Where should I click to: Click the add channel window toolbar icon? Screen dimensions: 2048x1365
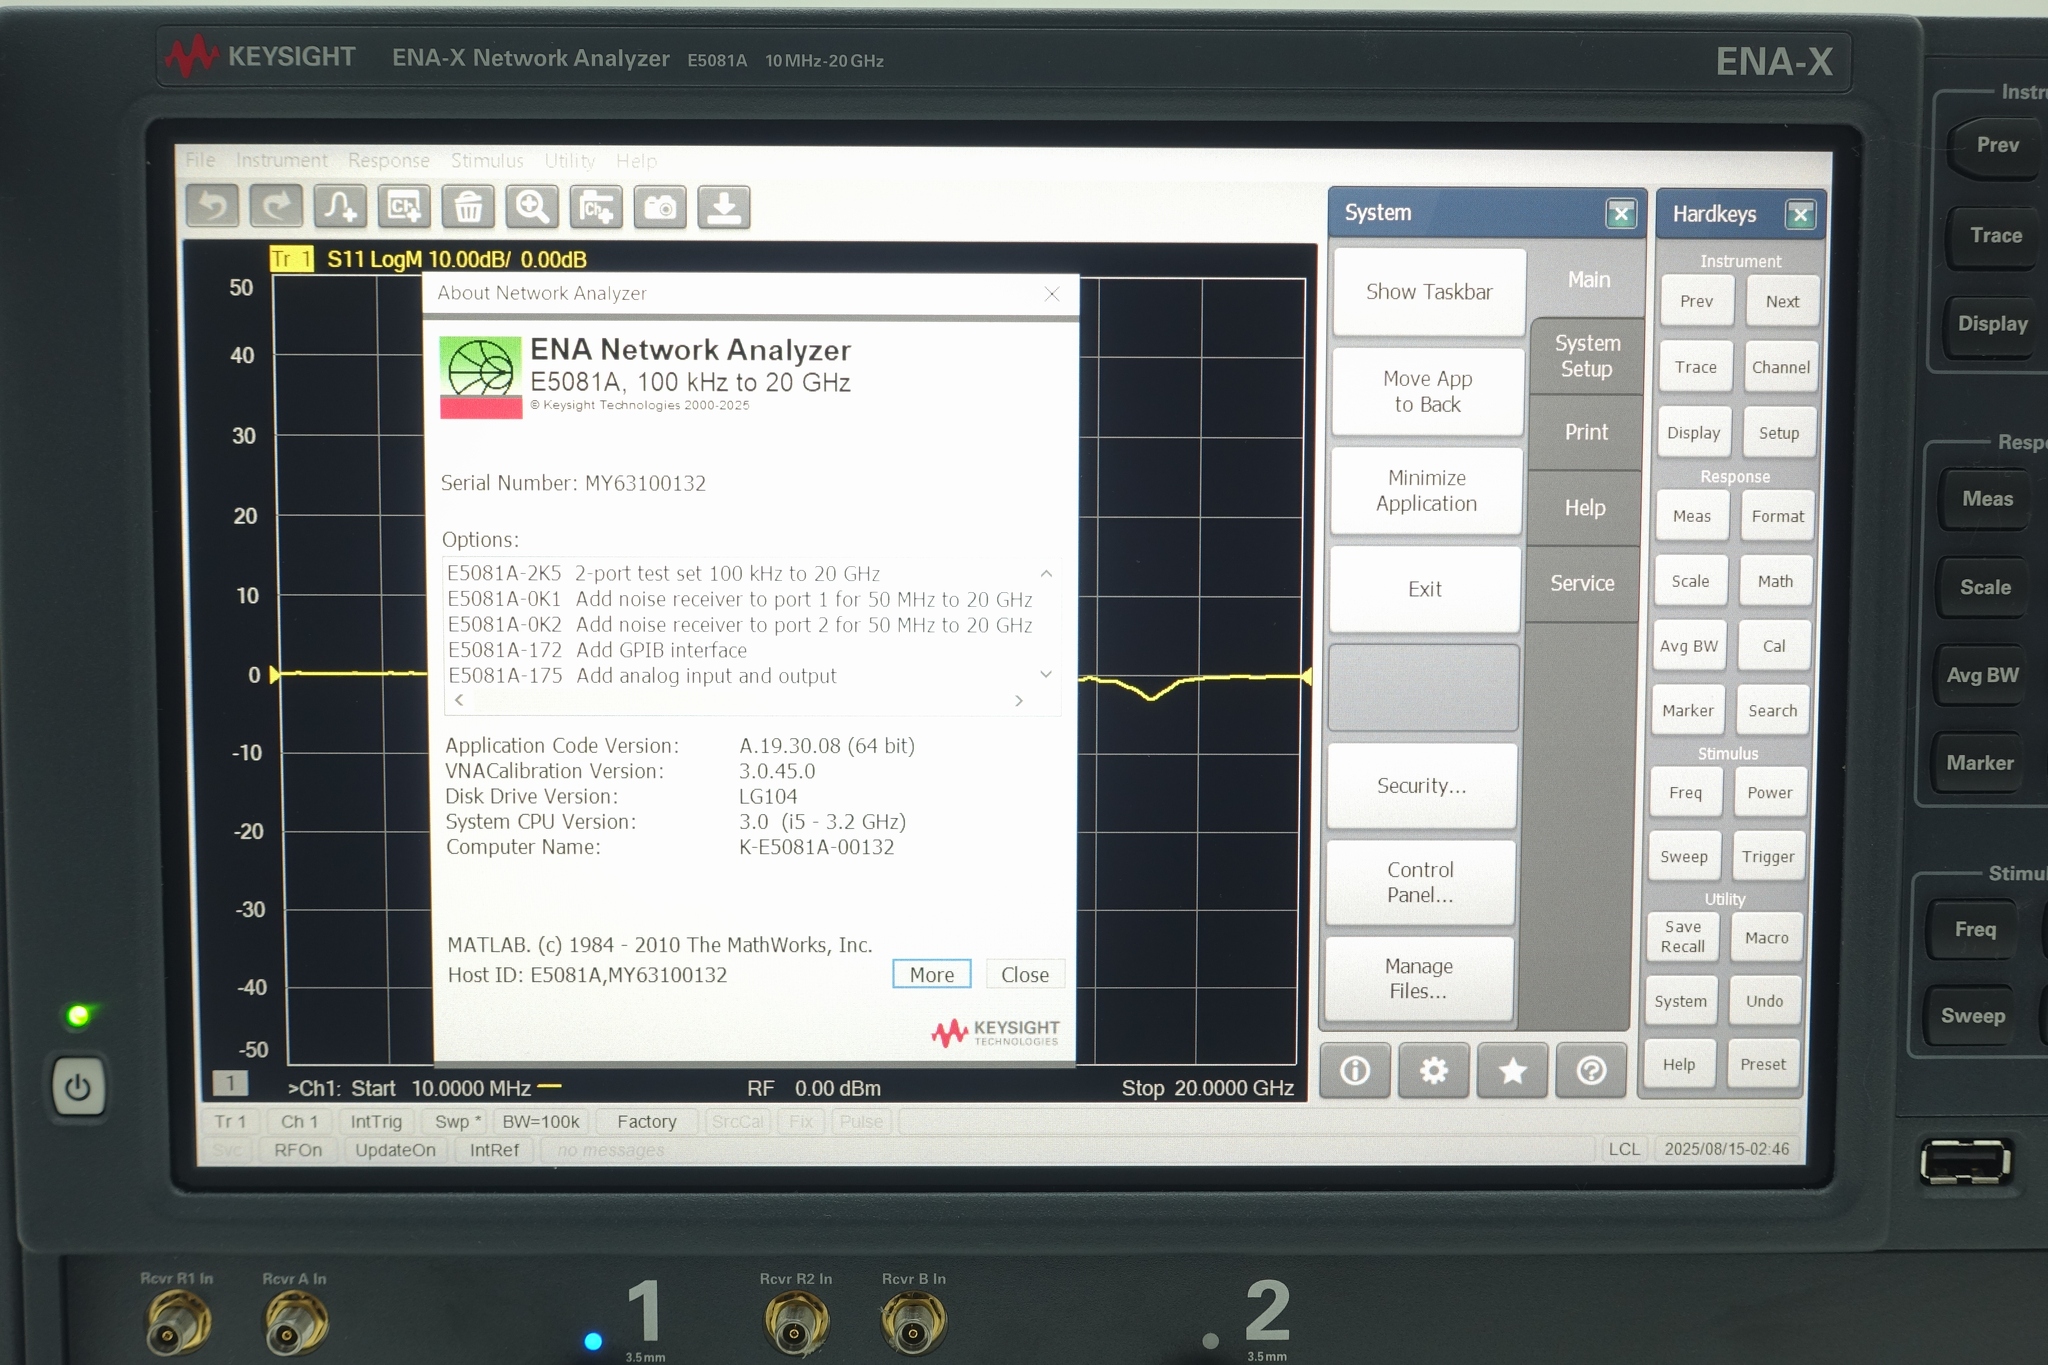(404, 207)
